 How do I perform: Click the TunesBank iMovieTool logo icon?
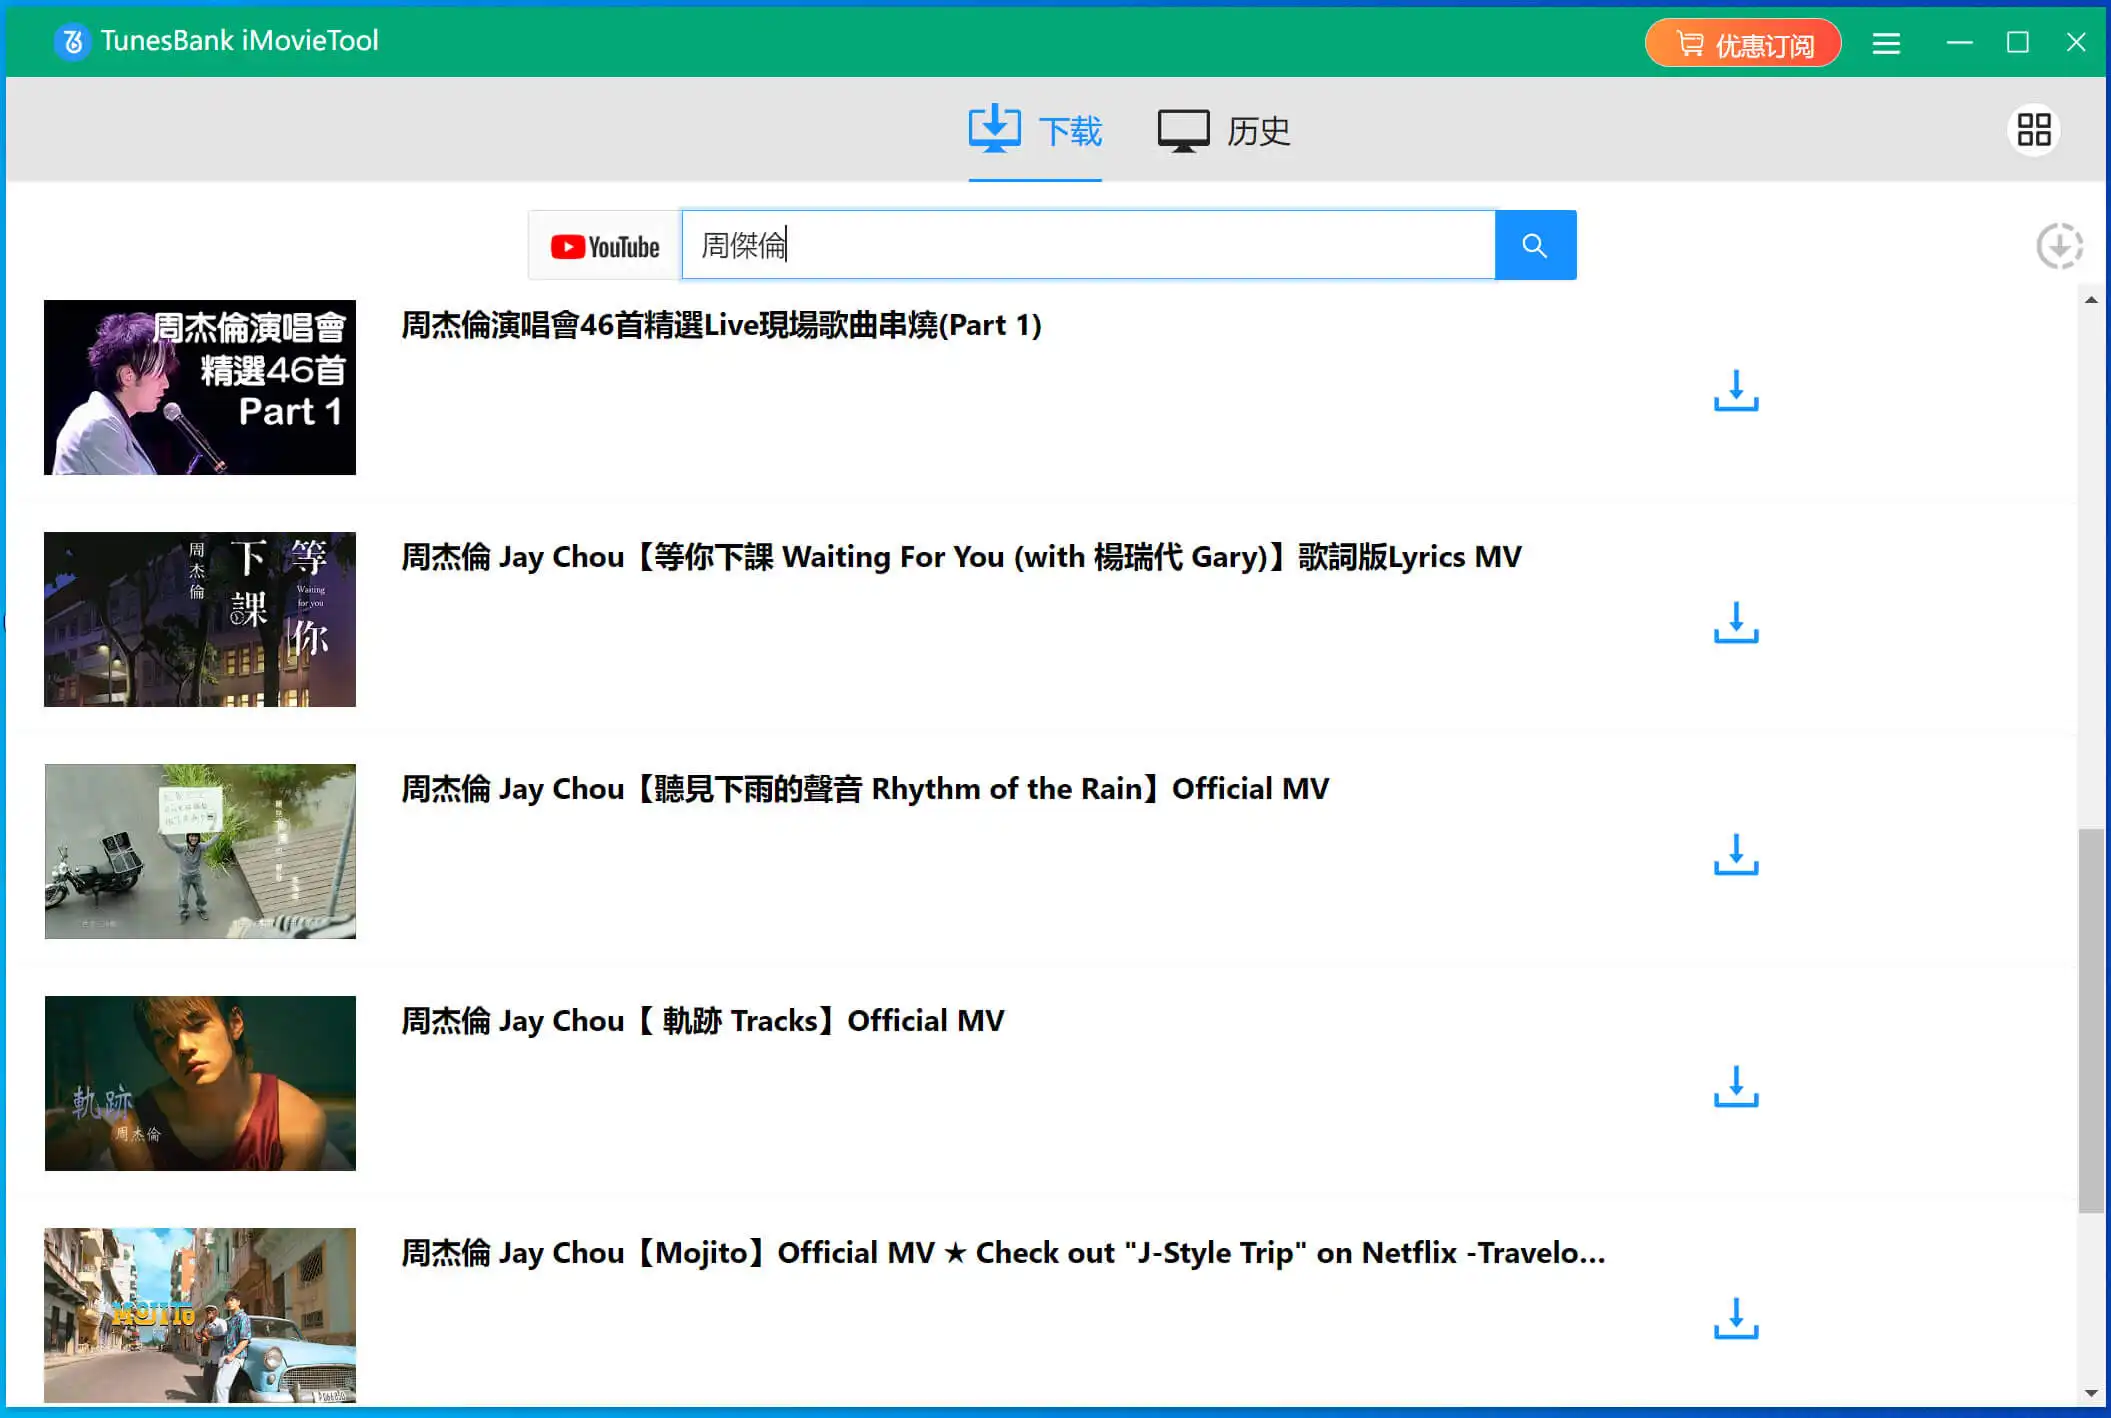72,42
